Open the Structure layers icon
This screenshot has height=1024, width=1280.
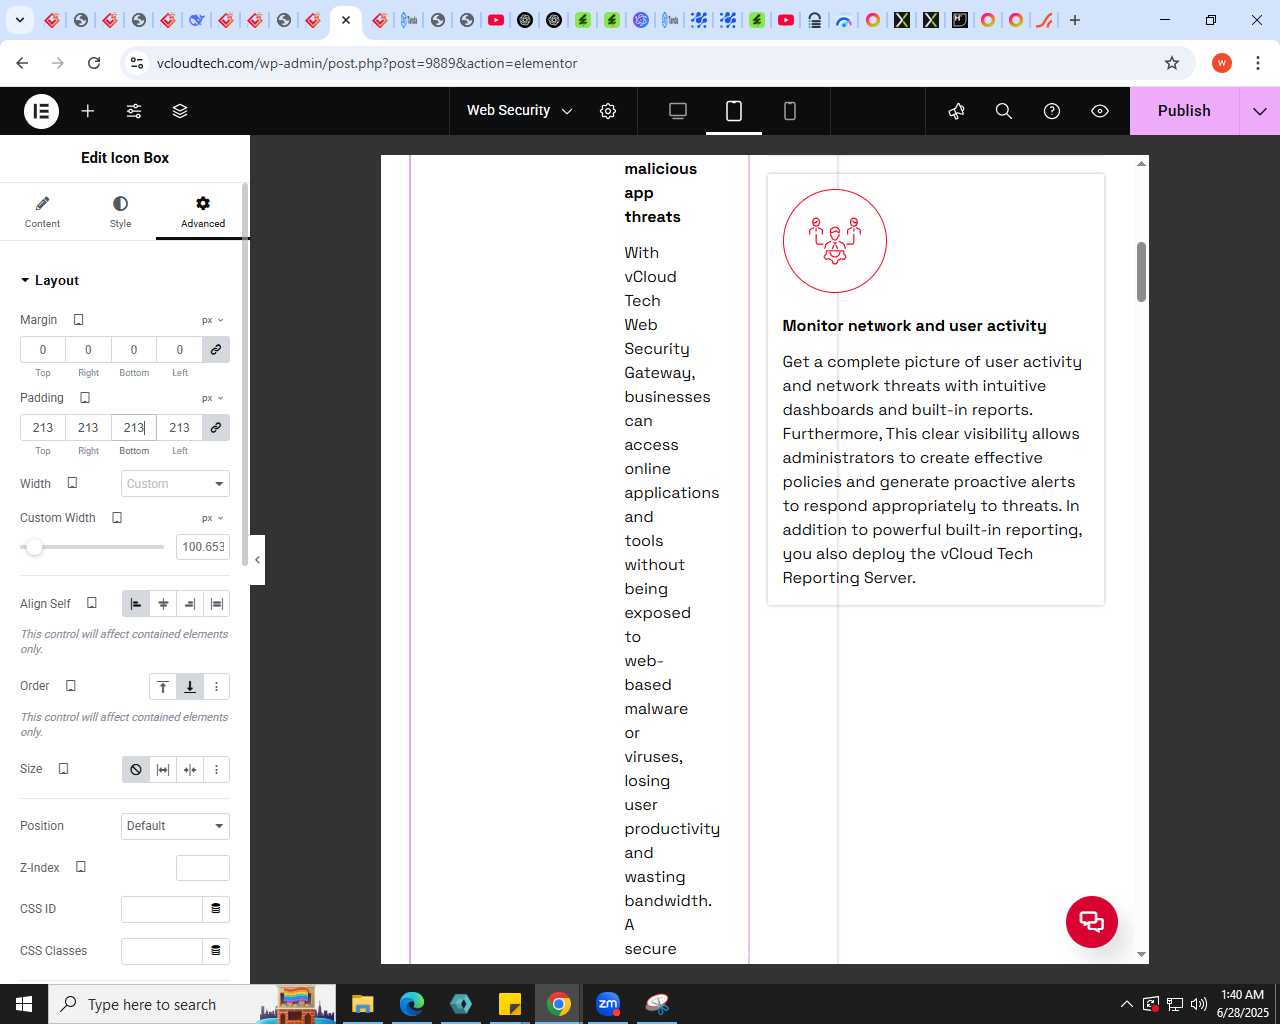180,111
